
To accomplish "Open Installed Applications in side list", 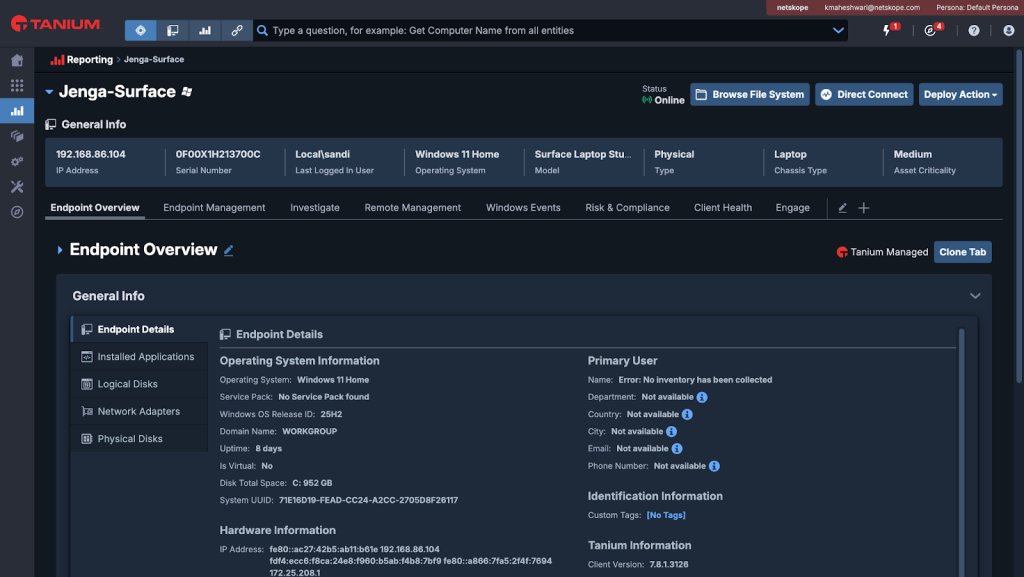I will pyautogui.click(x=138, y=357).
